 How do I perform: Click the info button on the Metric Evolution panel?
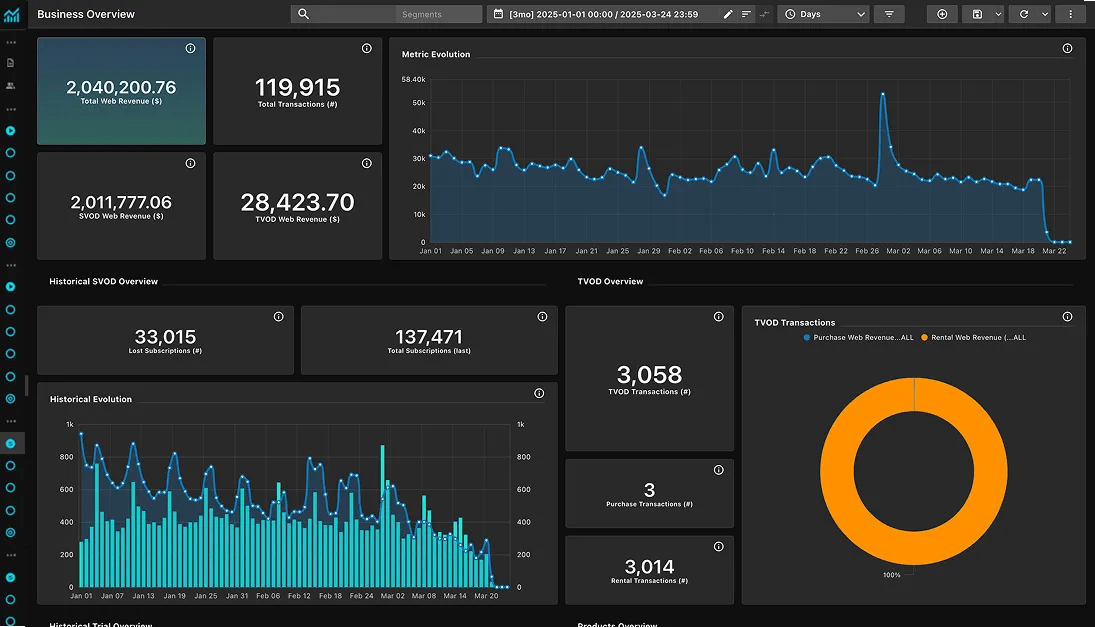[x=1070, y=47]
